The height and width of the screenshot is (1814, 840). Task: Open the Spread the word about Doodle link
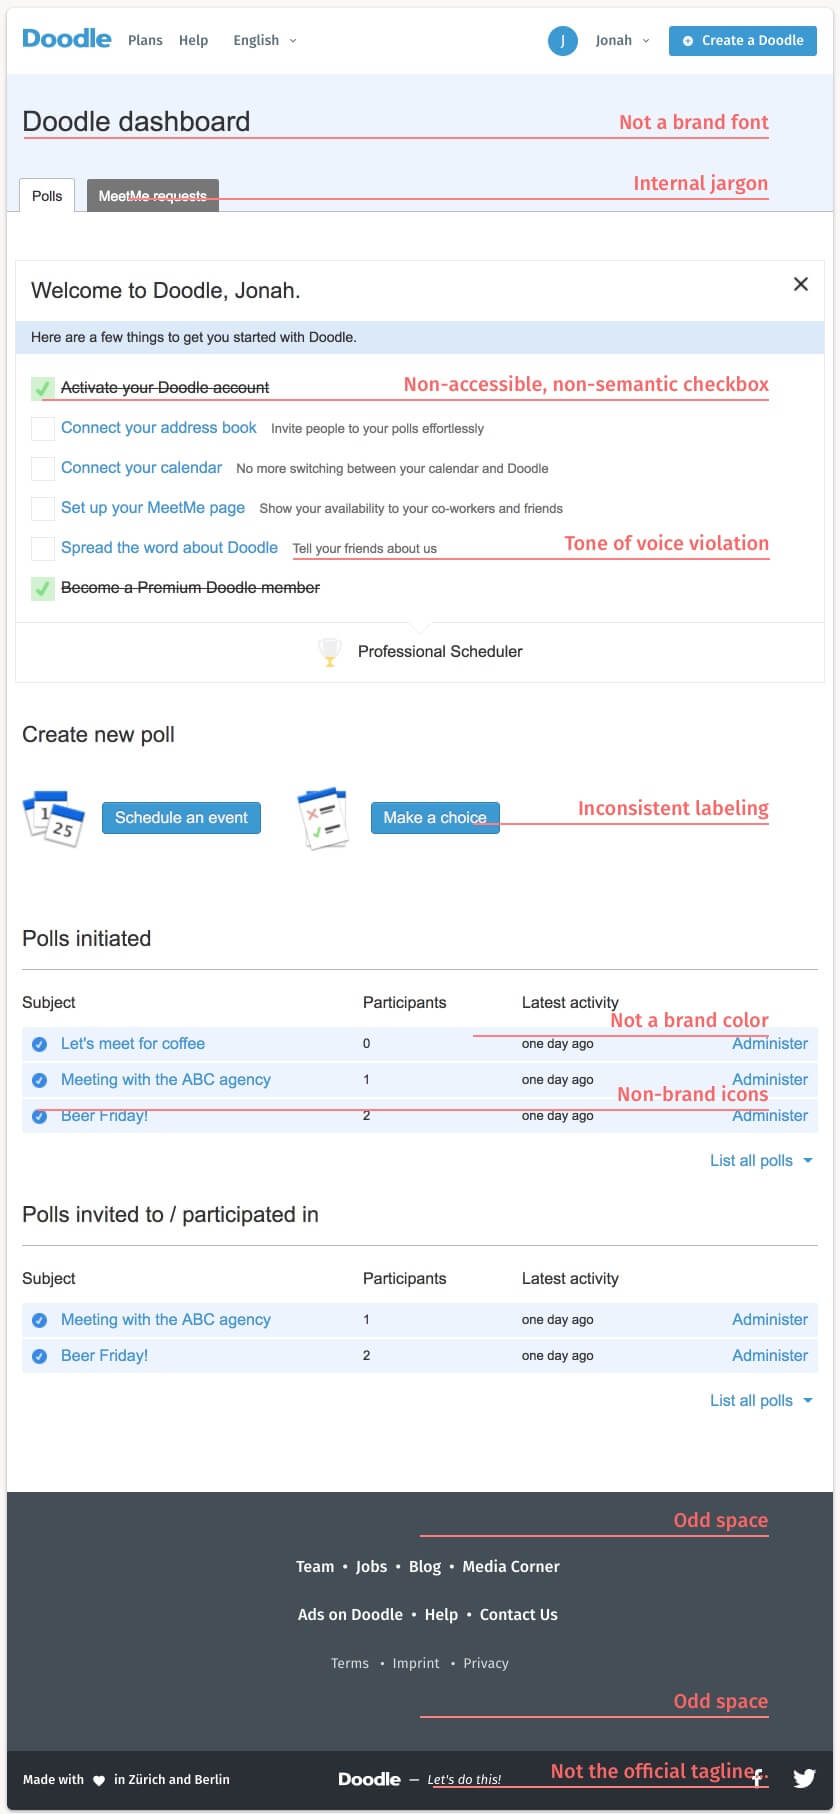(169, 548)
